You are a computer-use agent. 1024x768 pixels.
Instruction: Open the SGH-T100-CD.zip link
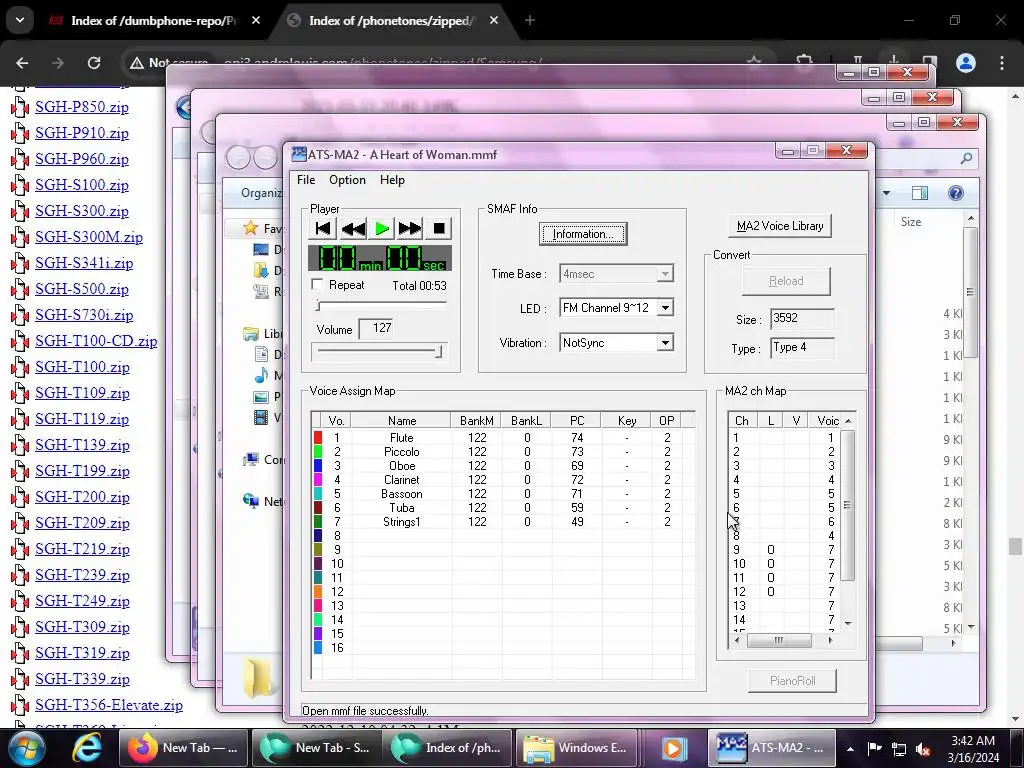(x=96, y=341)
